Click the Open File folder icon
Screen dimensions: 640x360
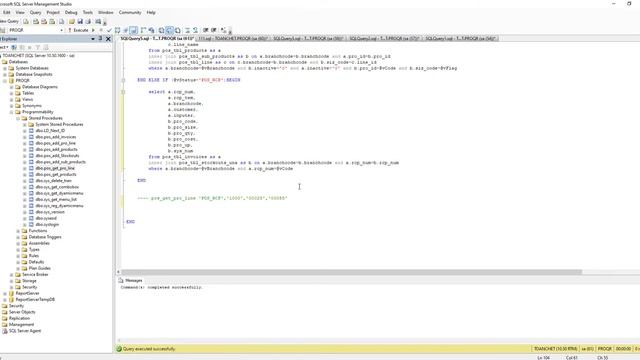[x=72, y=21]
